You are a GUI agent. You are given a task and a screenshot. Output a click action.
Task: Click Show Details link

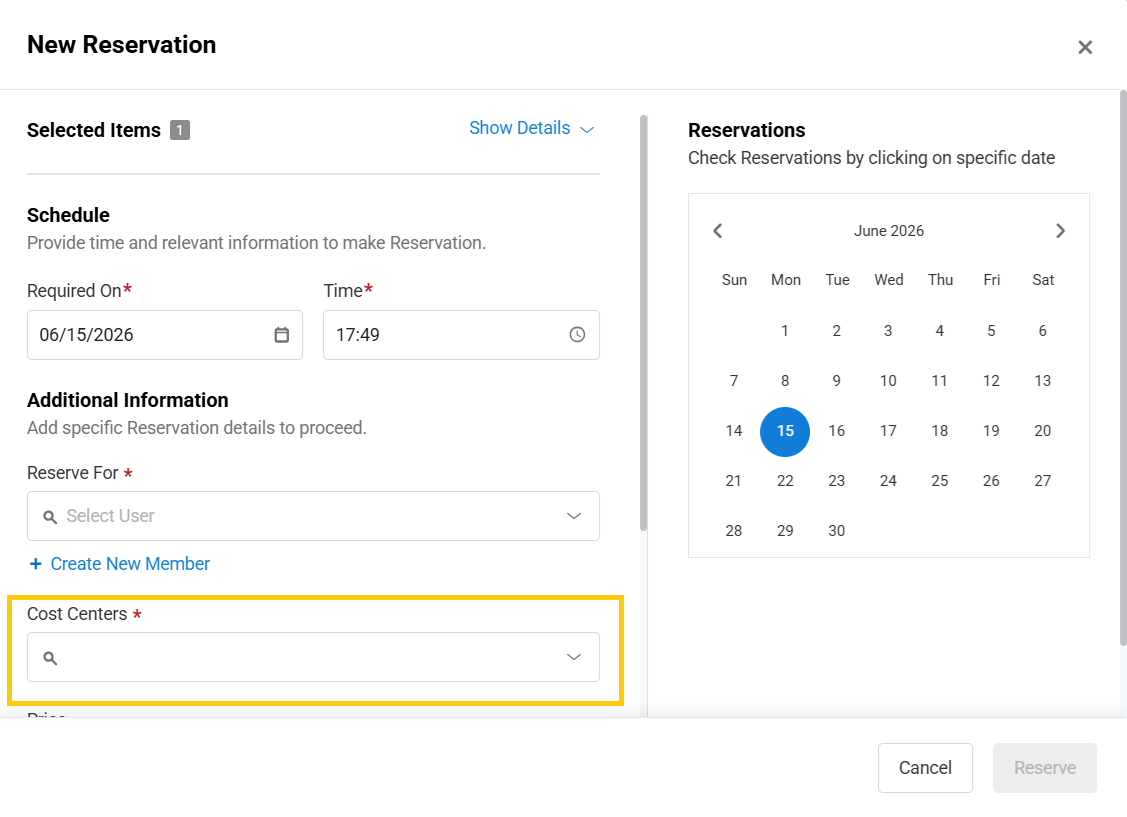[520, 128]
